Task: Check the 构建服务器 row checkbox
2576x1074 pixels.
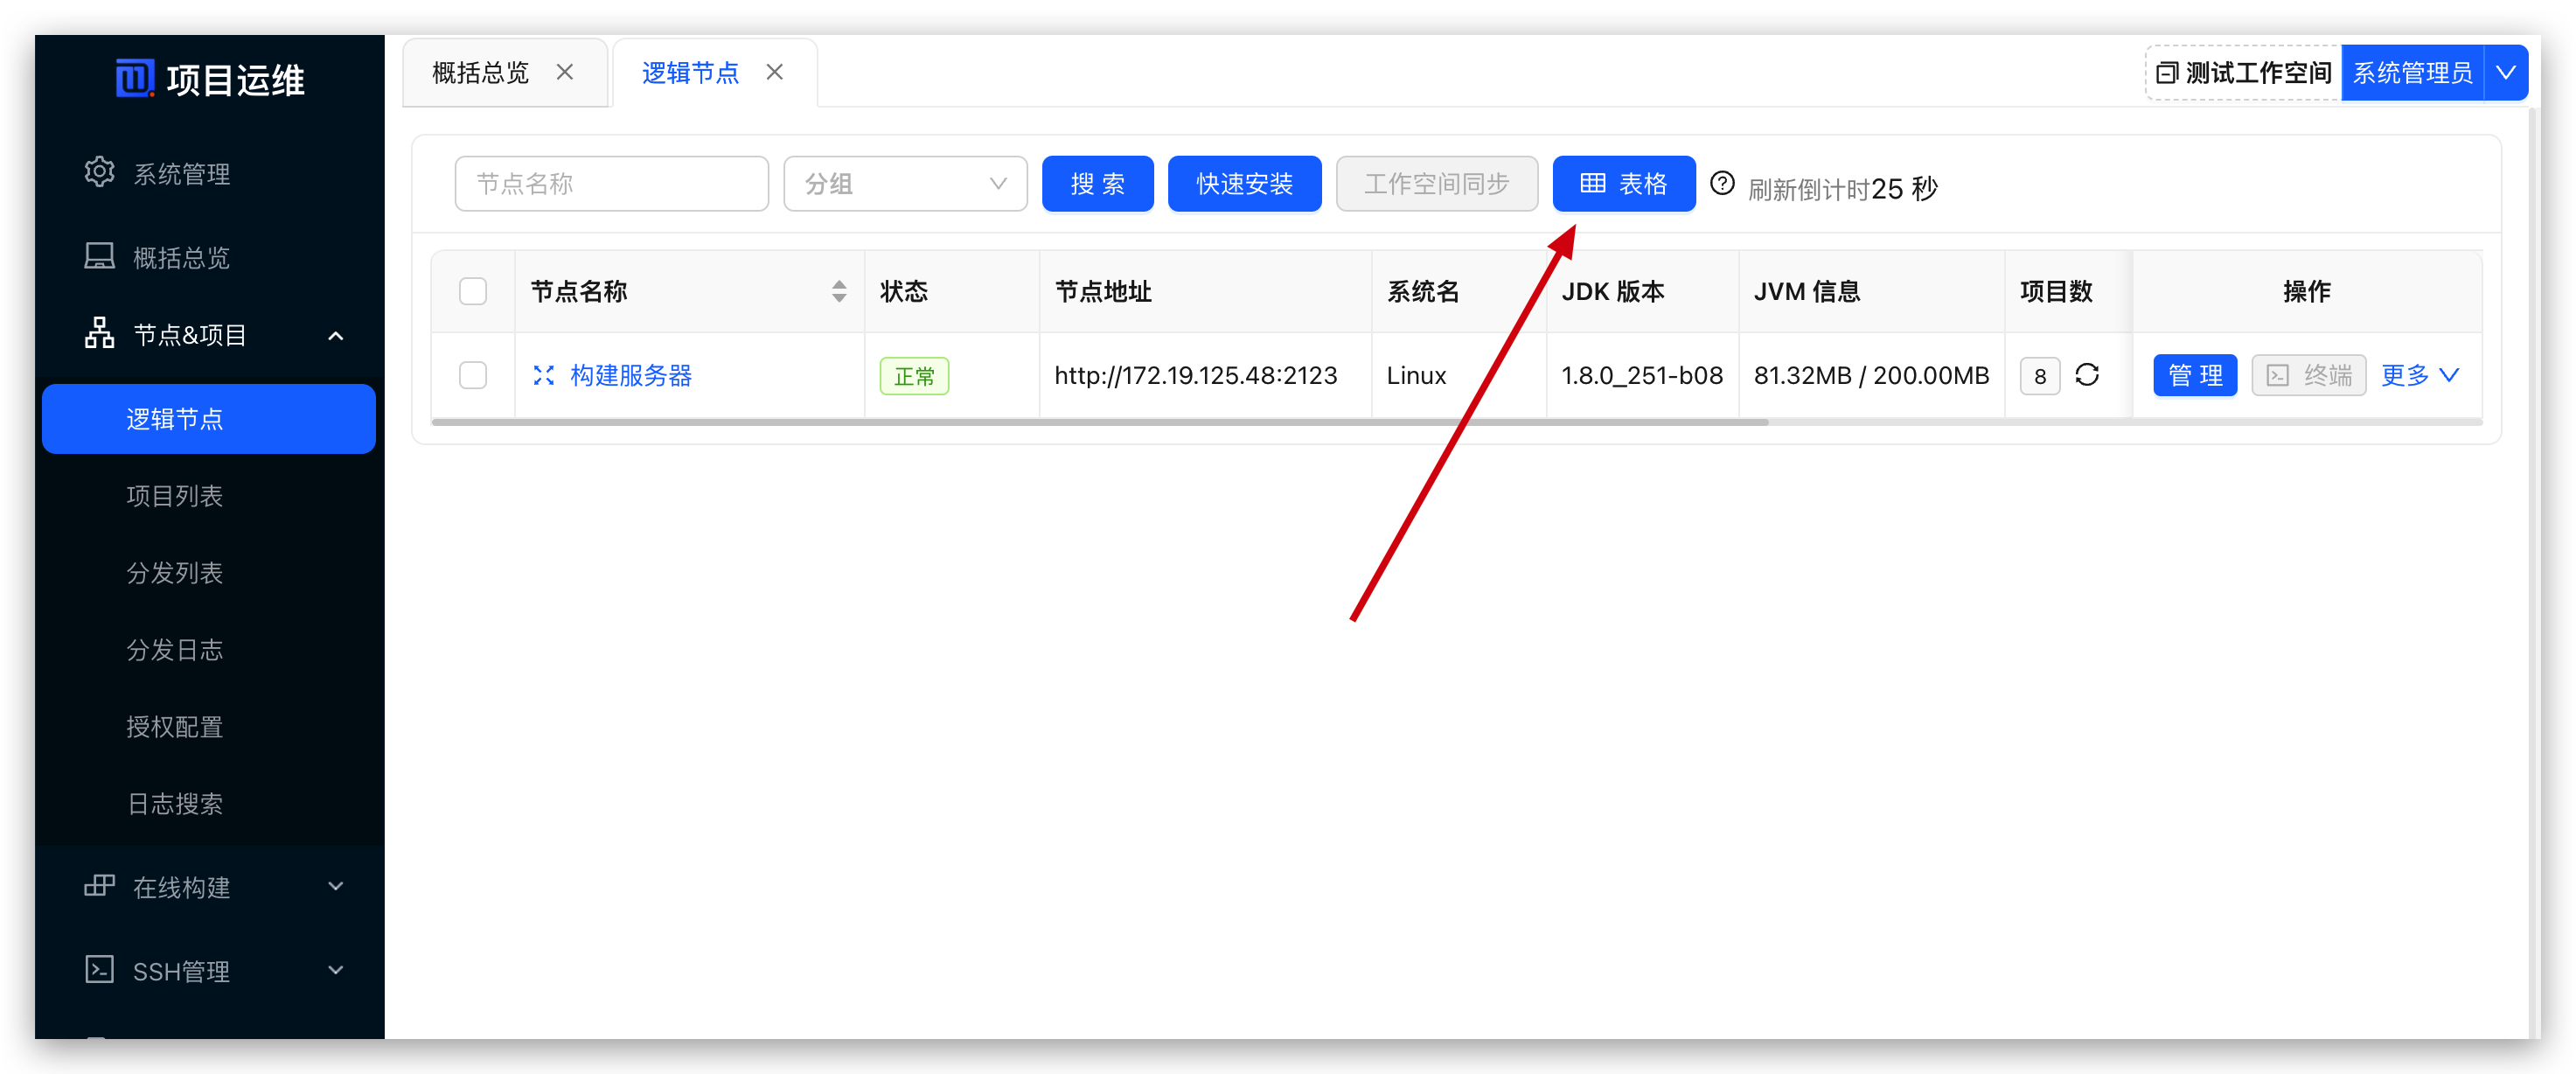Action: (x=473, y=375)
